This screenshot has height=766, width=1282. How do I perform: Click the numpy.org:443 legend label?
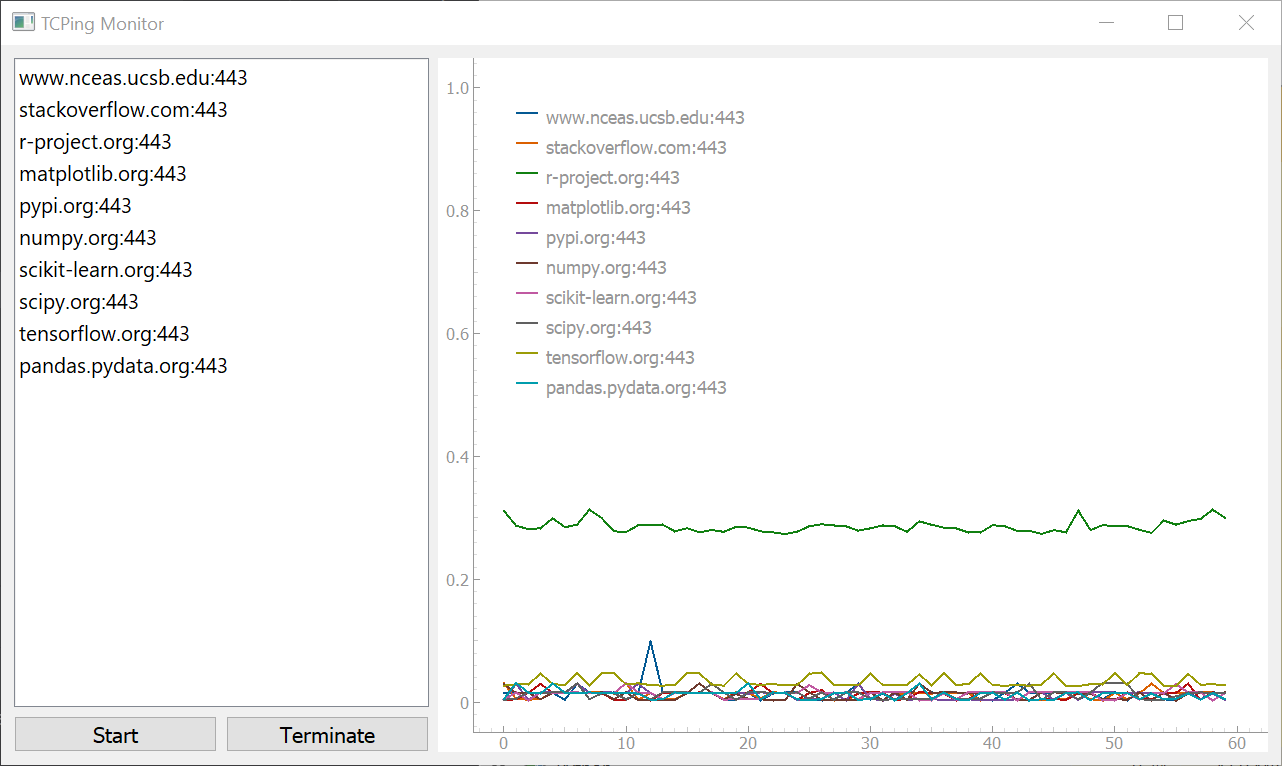(x=606, y=268)
